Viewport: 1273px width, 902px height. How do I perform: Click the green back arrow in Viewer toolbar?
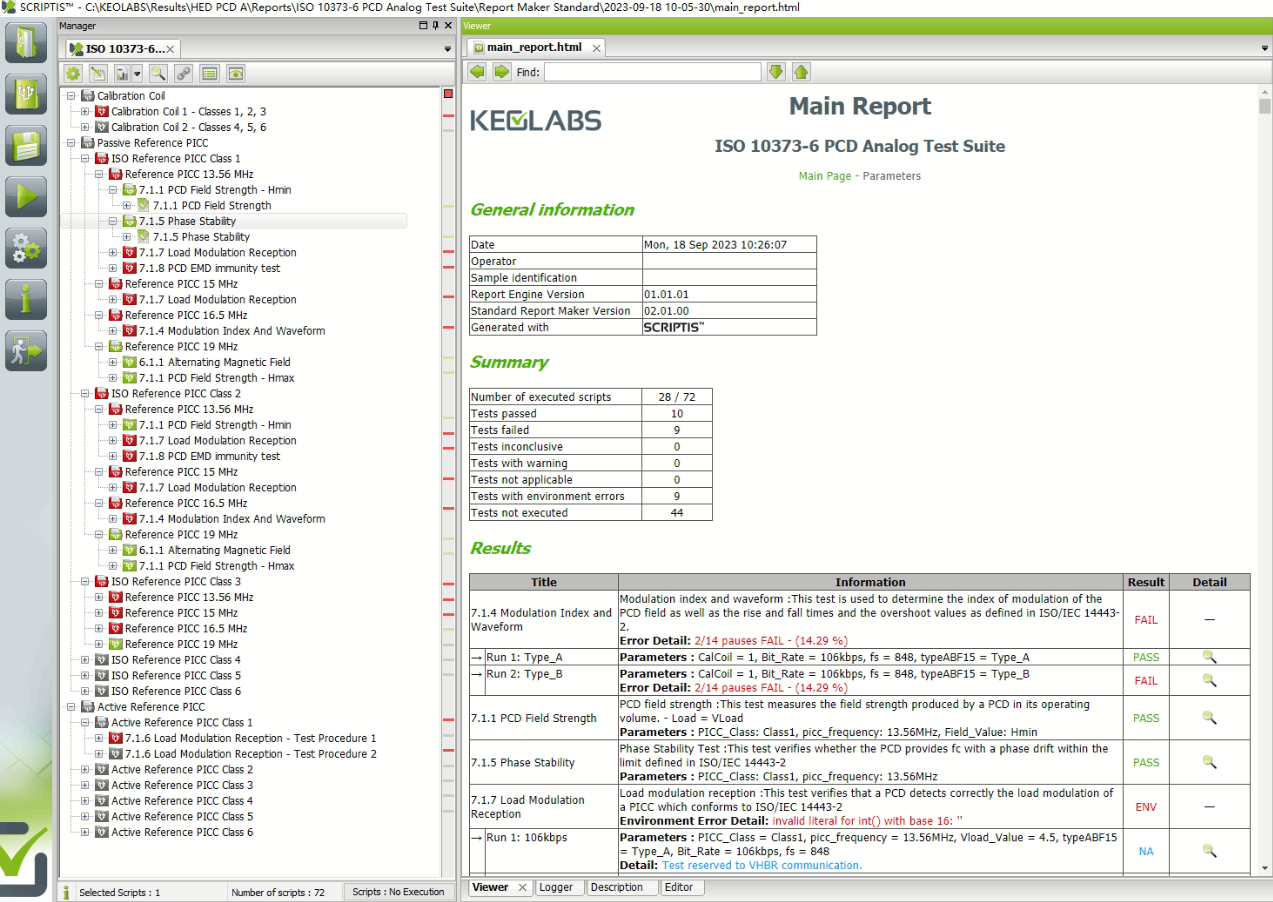click(x=477, y=72)
